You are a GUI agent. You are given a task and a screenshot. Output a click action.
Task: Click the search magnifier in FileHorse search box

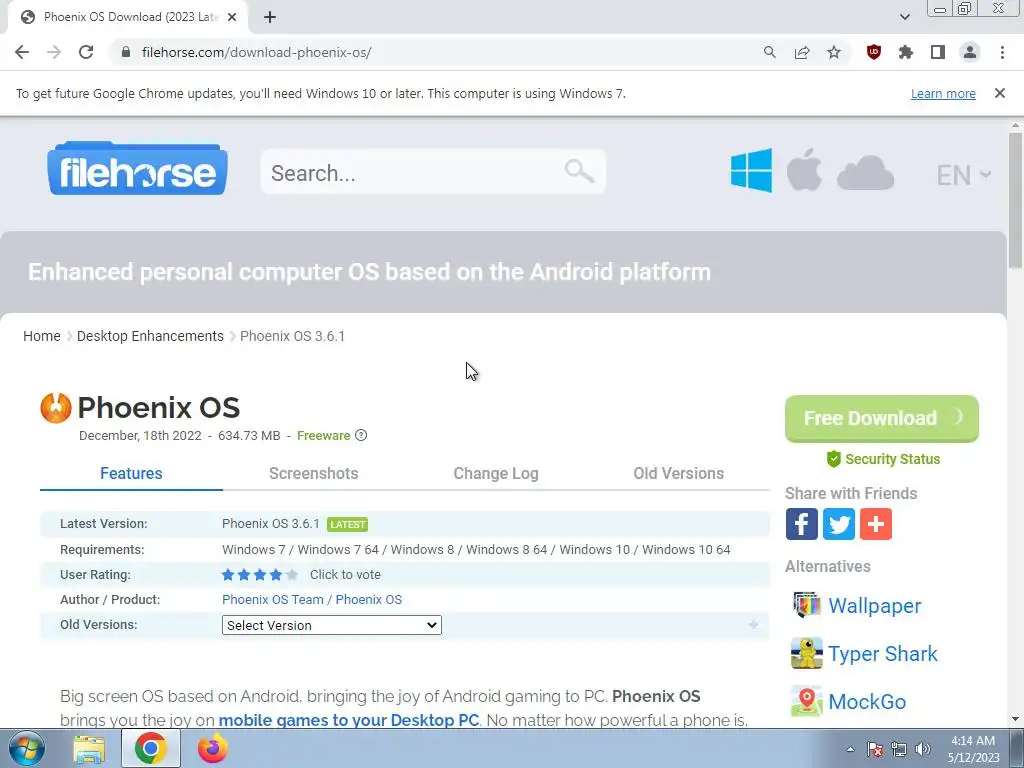coord(579,171)
